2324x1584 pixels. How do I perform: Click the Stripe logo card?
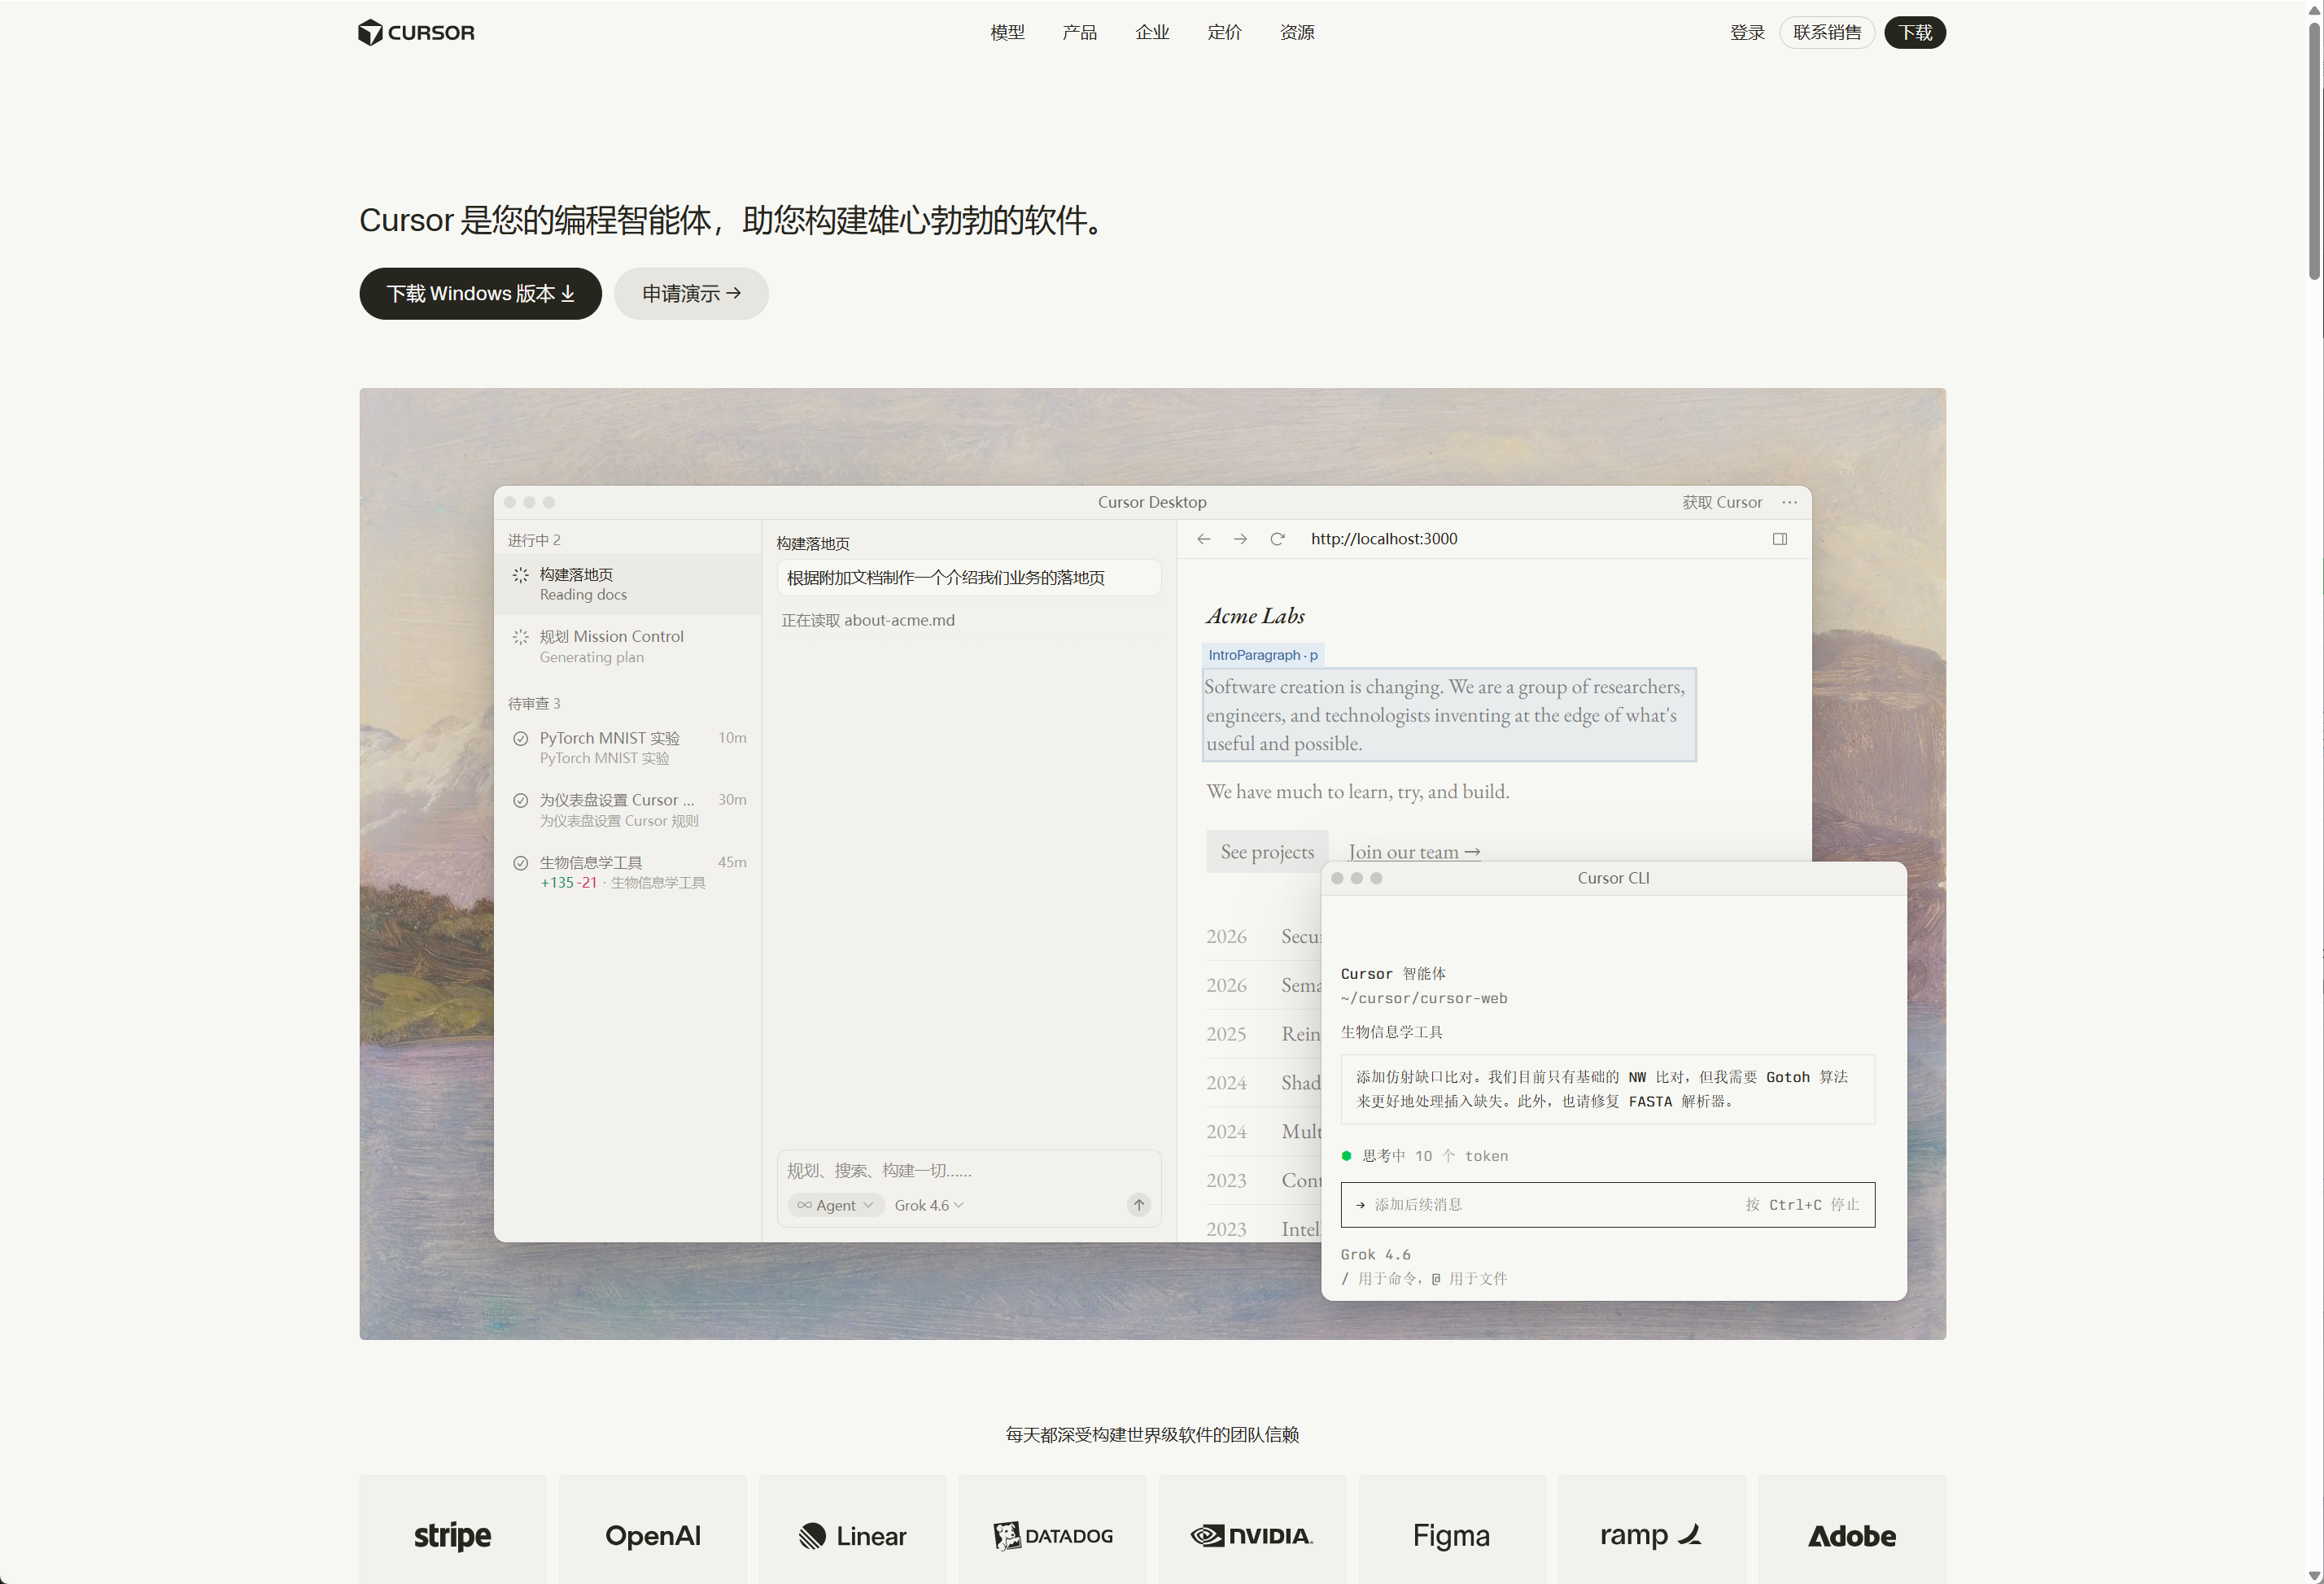(x=453, y=1530)
